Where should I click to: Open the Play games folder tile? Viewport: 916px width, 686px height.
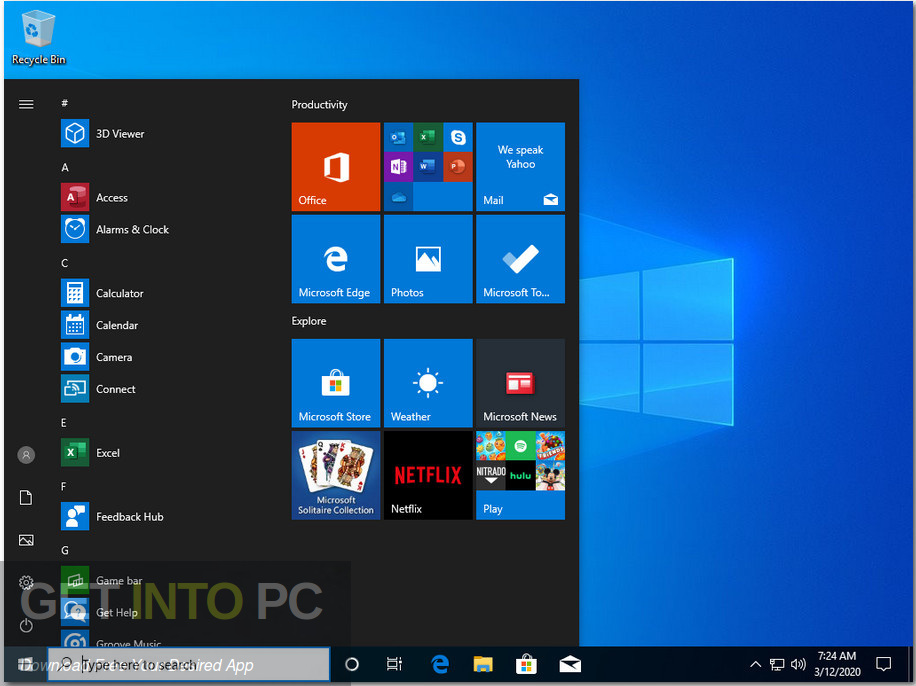pos(521,475)
